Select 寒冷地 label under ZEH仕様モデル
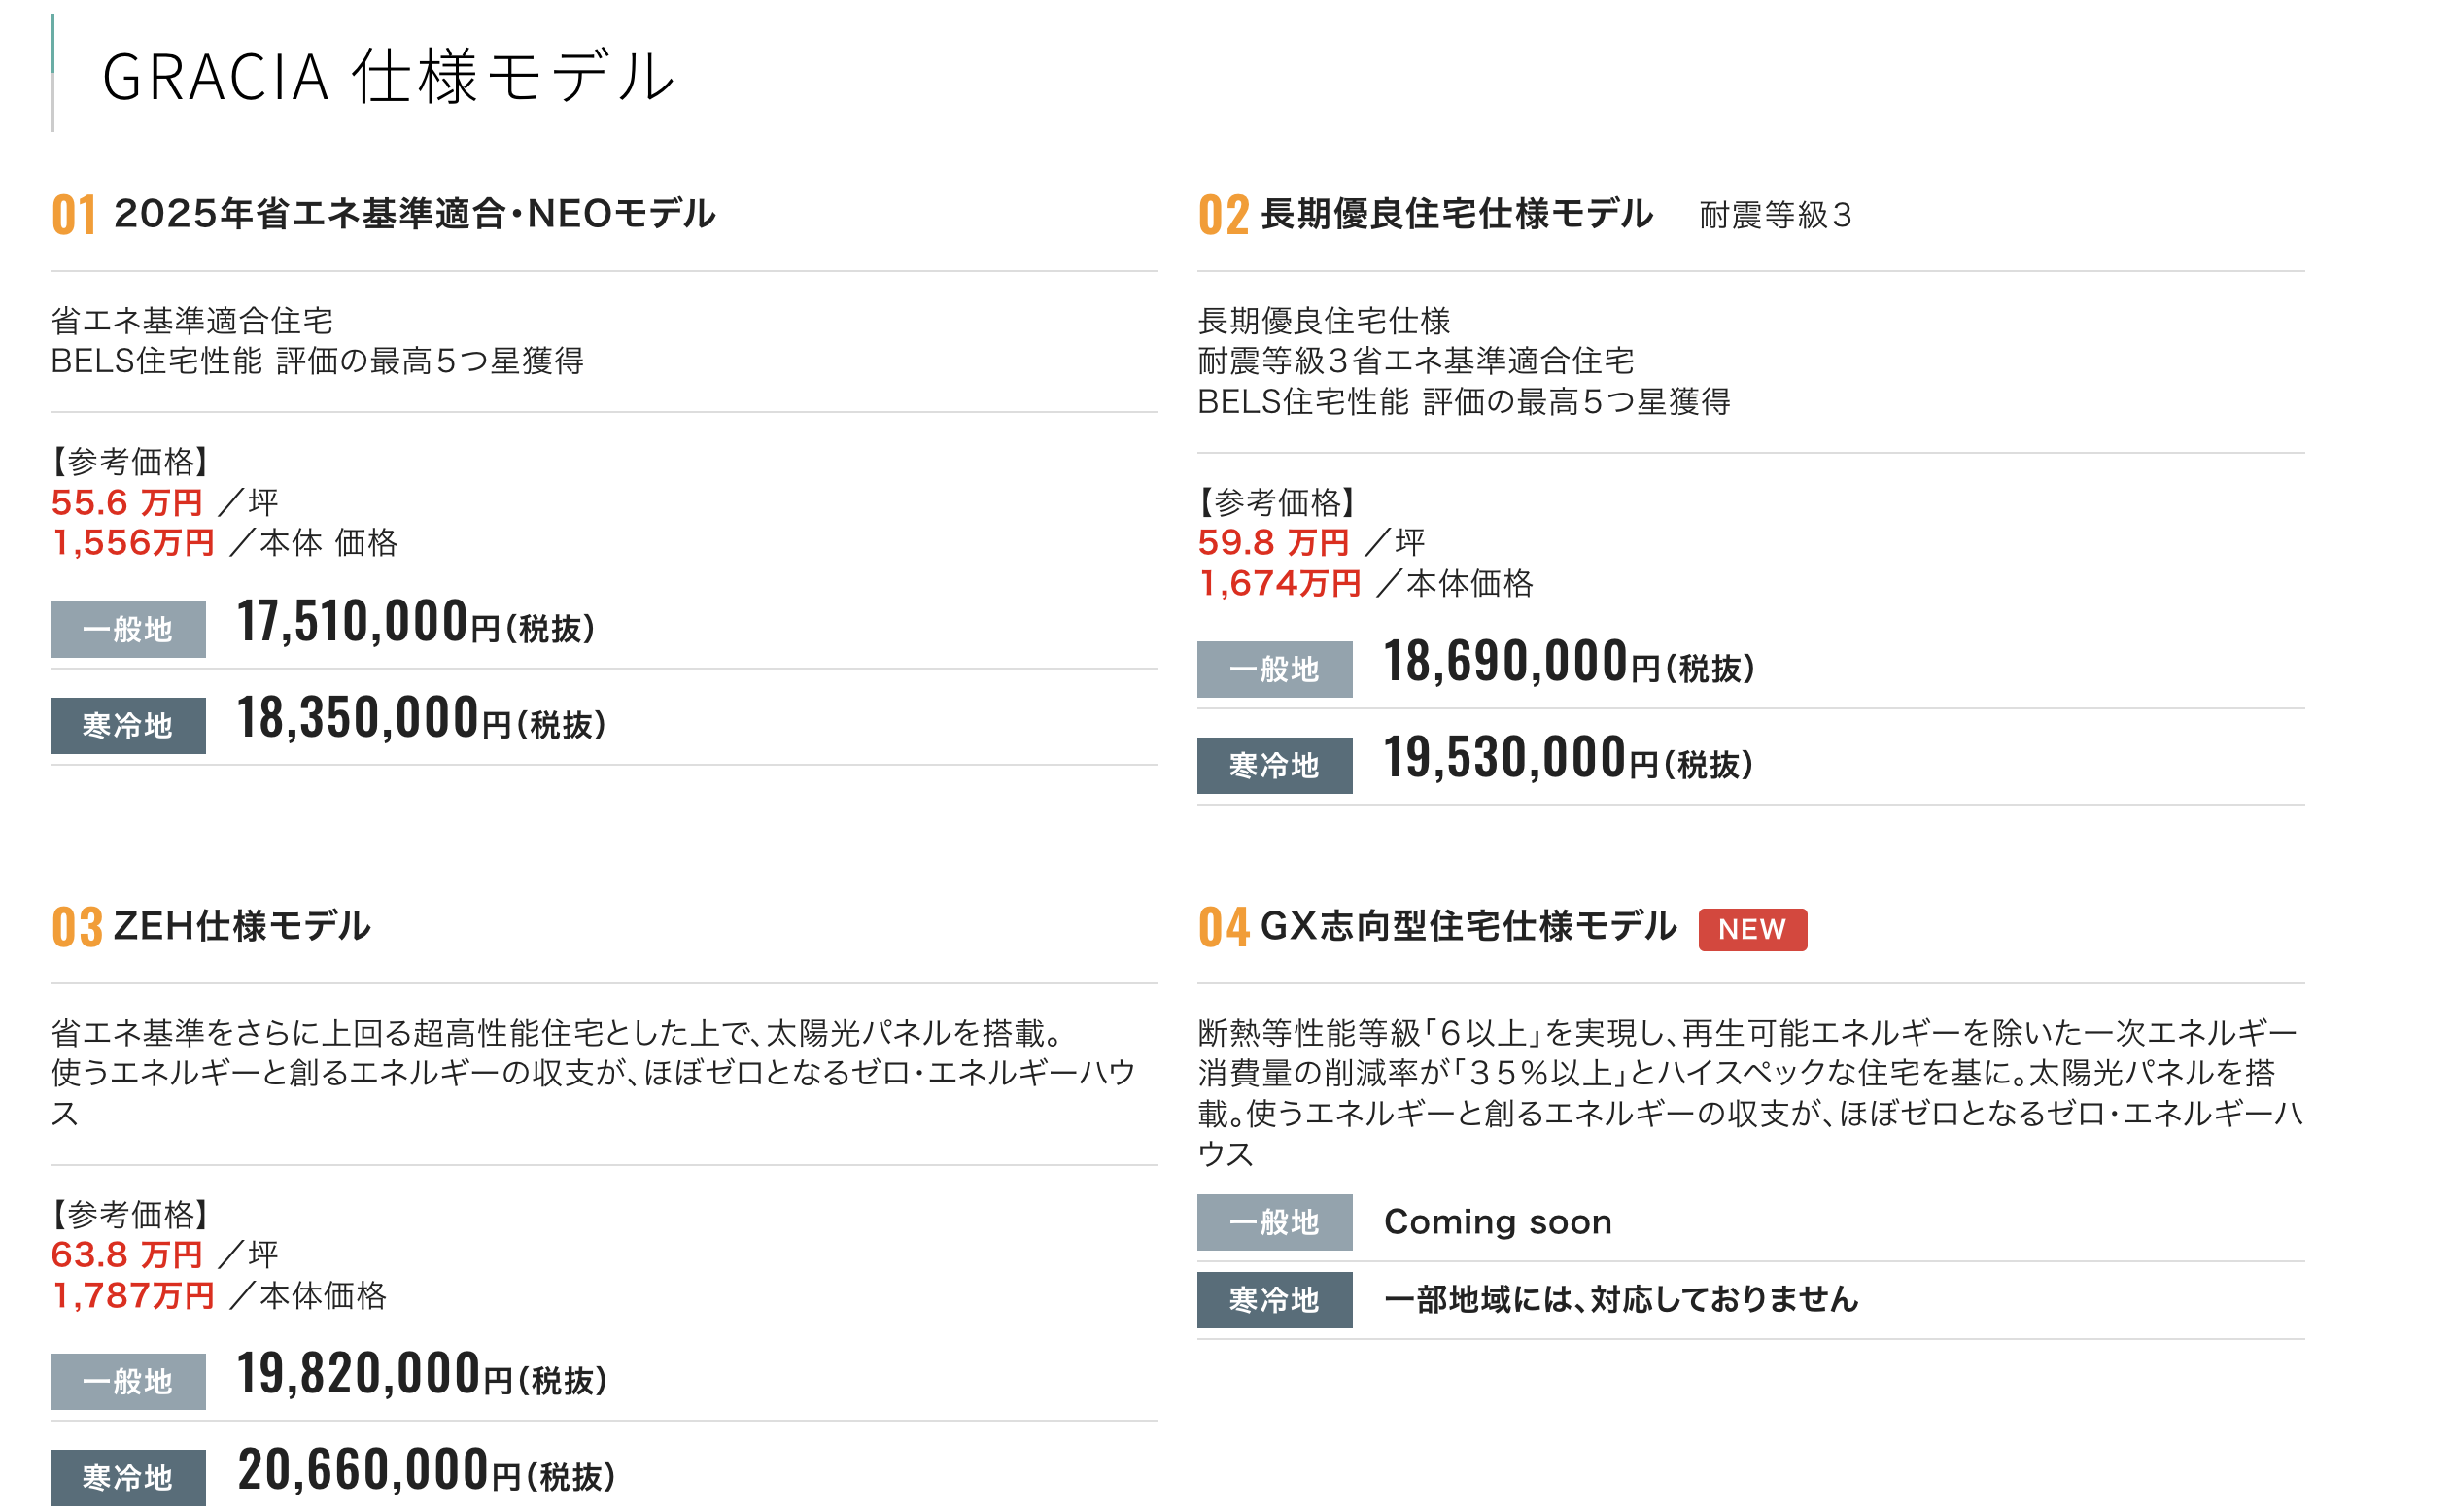2453x1512 pixels. pyautogui.click(x=128, y=1477)
